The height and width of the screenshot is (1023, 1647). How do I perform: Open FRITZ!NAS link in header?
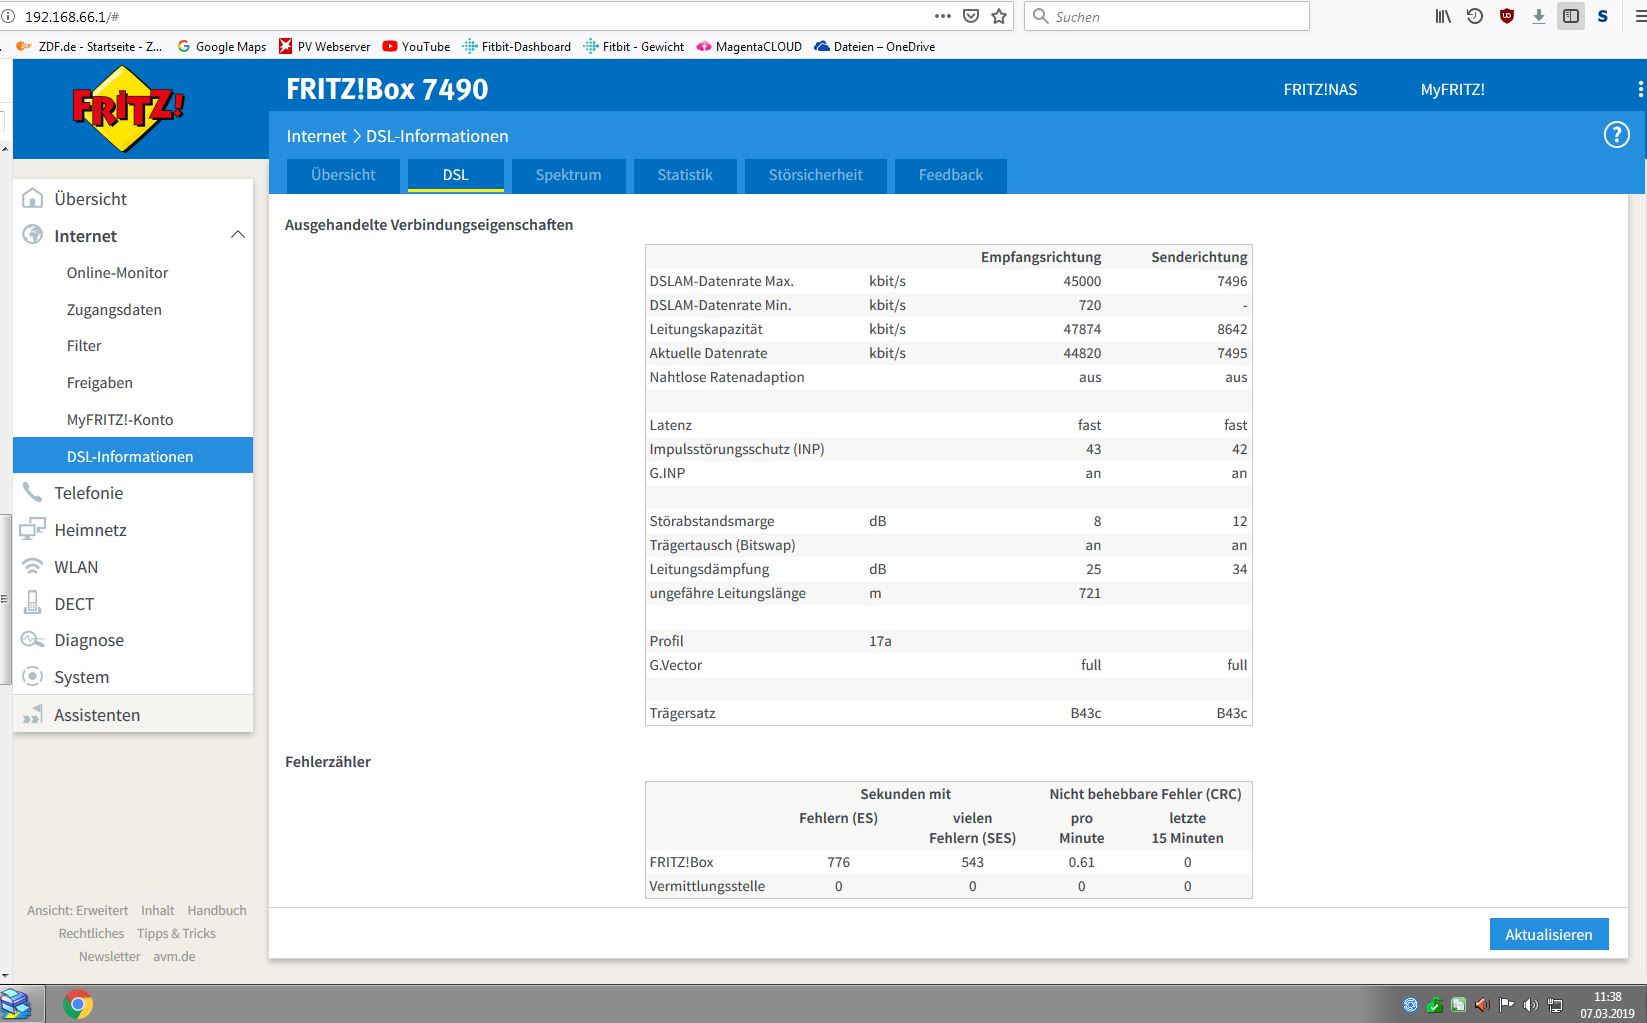point(1320,89)
